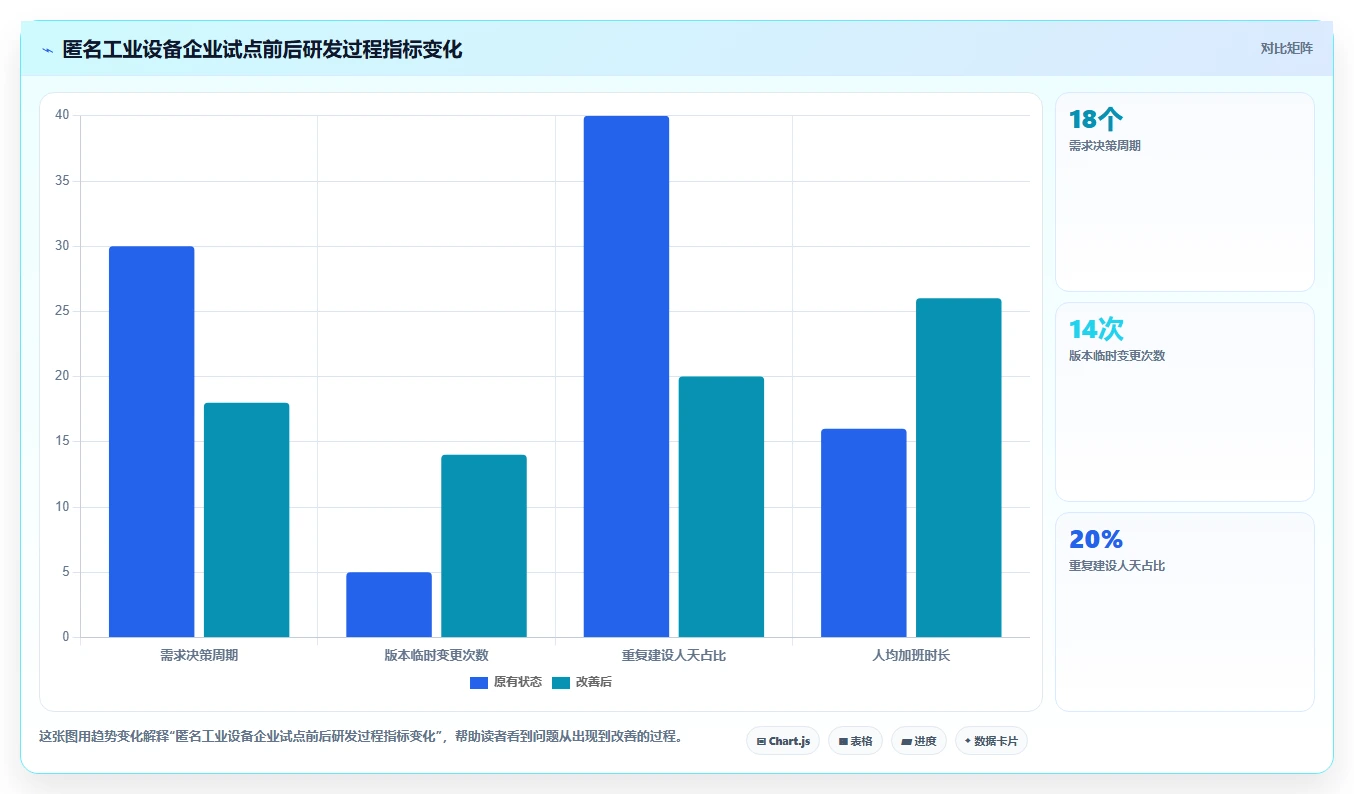1354x794 pixels.
Task: Click the chart title 匿名工业设备企业试点前后研发过程指标变化
Action: [262, 50]
